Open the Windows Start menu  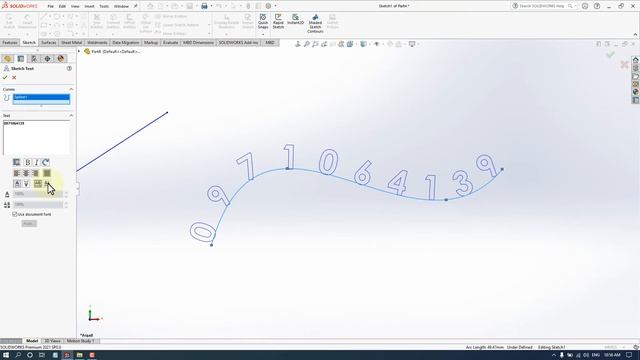[6, 355]
